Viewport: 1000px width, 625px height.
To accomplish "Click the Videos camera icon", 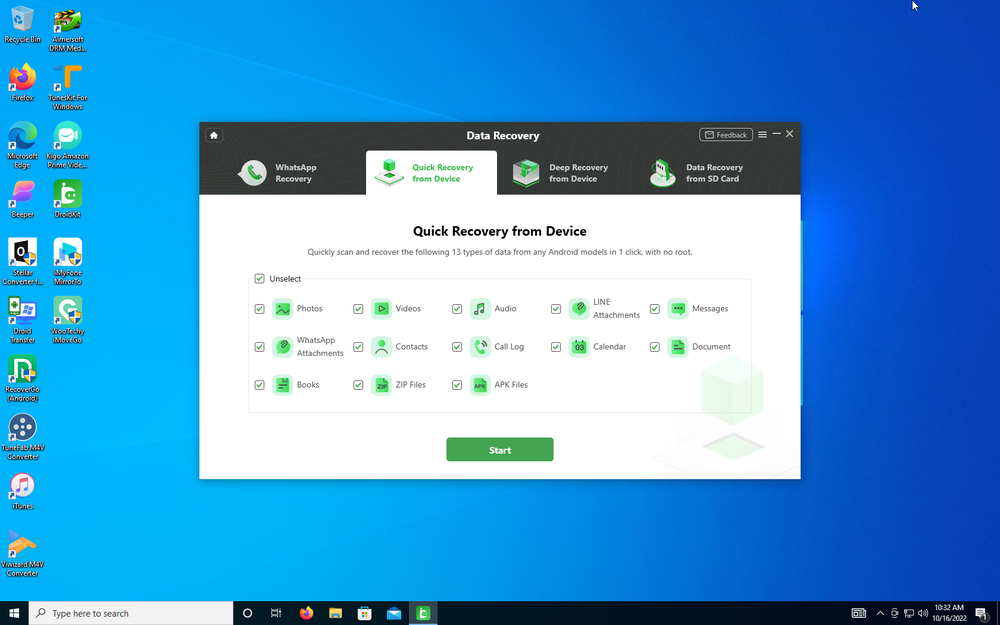I will pos(380,308).
